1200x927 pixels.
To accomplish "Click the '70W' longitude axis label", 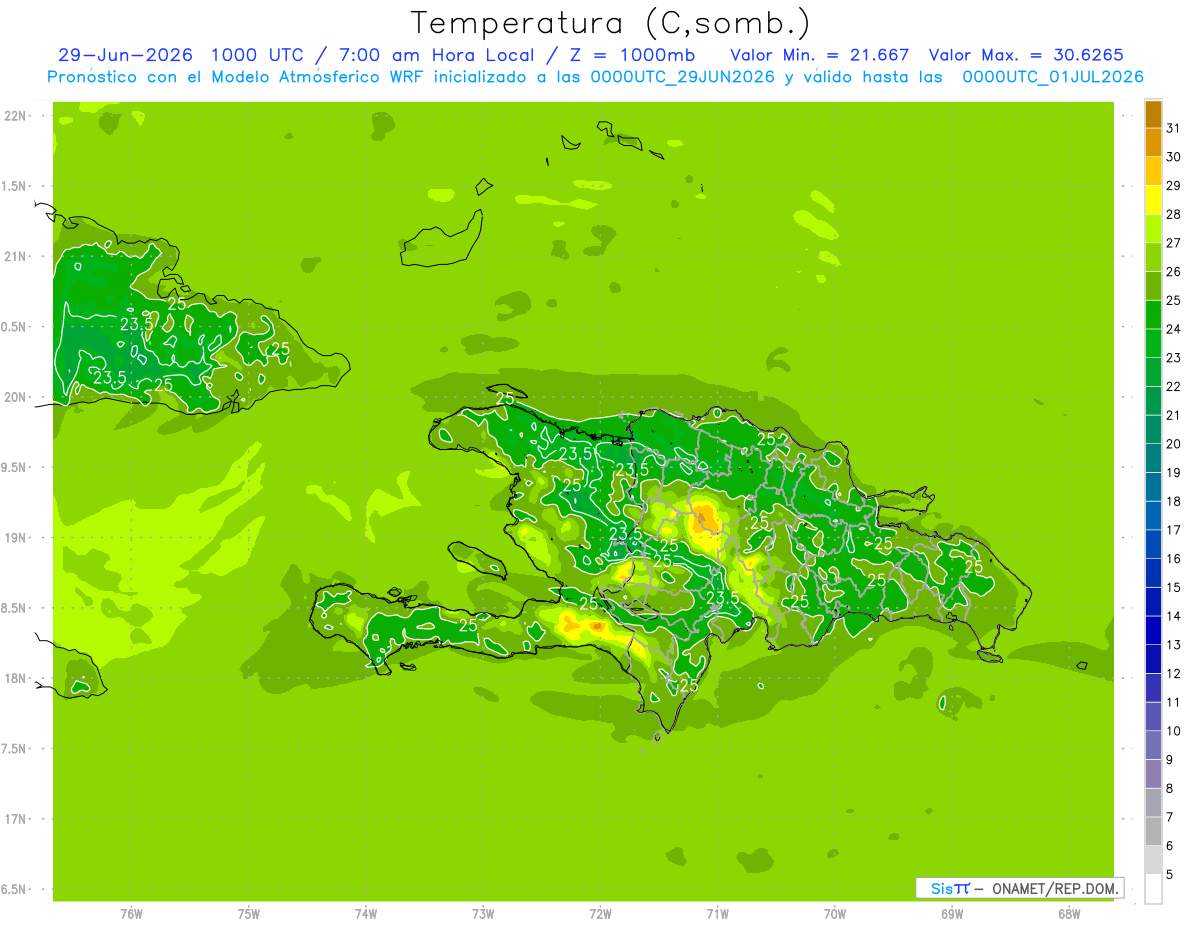I will click(835, 913).
